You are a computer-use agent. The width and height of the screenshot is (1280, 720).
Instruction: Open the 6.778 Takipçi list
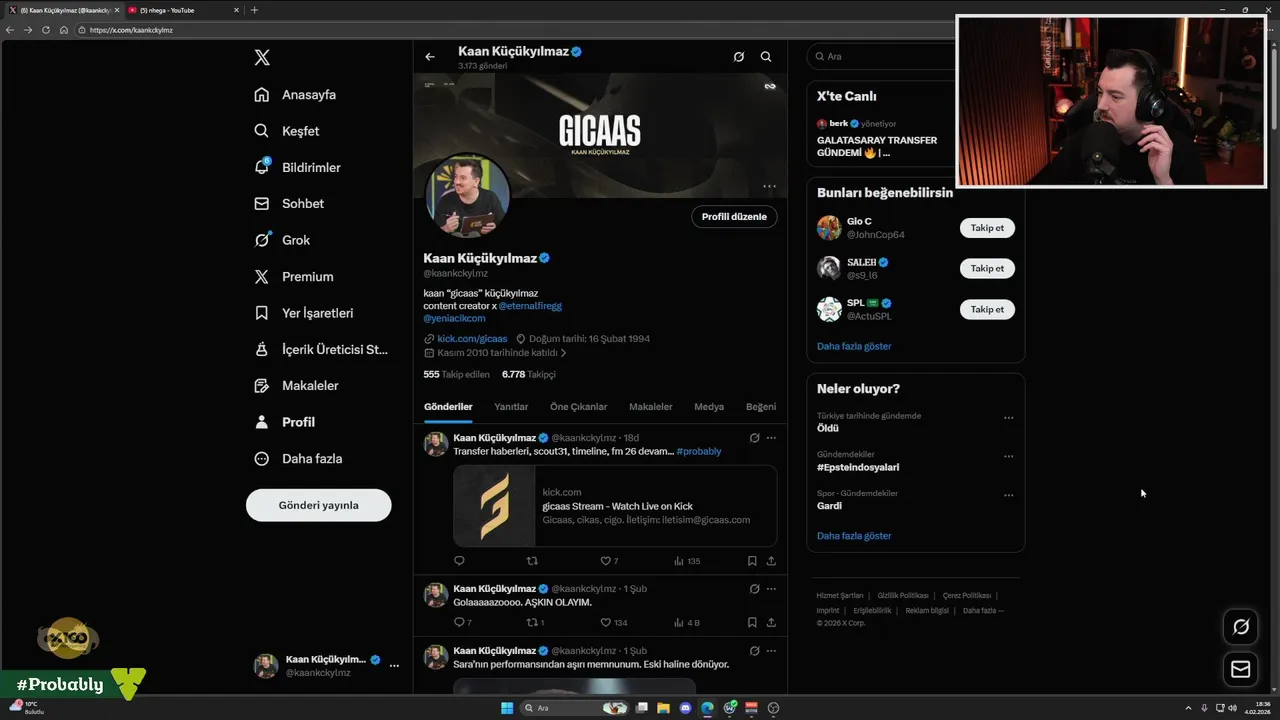click(528, 374)
